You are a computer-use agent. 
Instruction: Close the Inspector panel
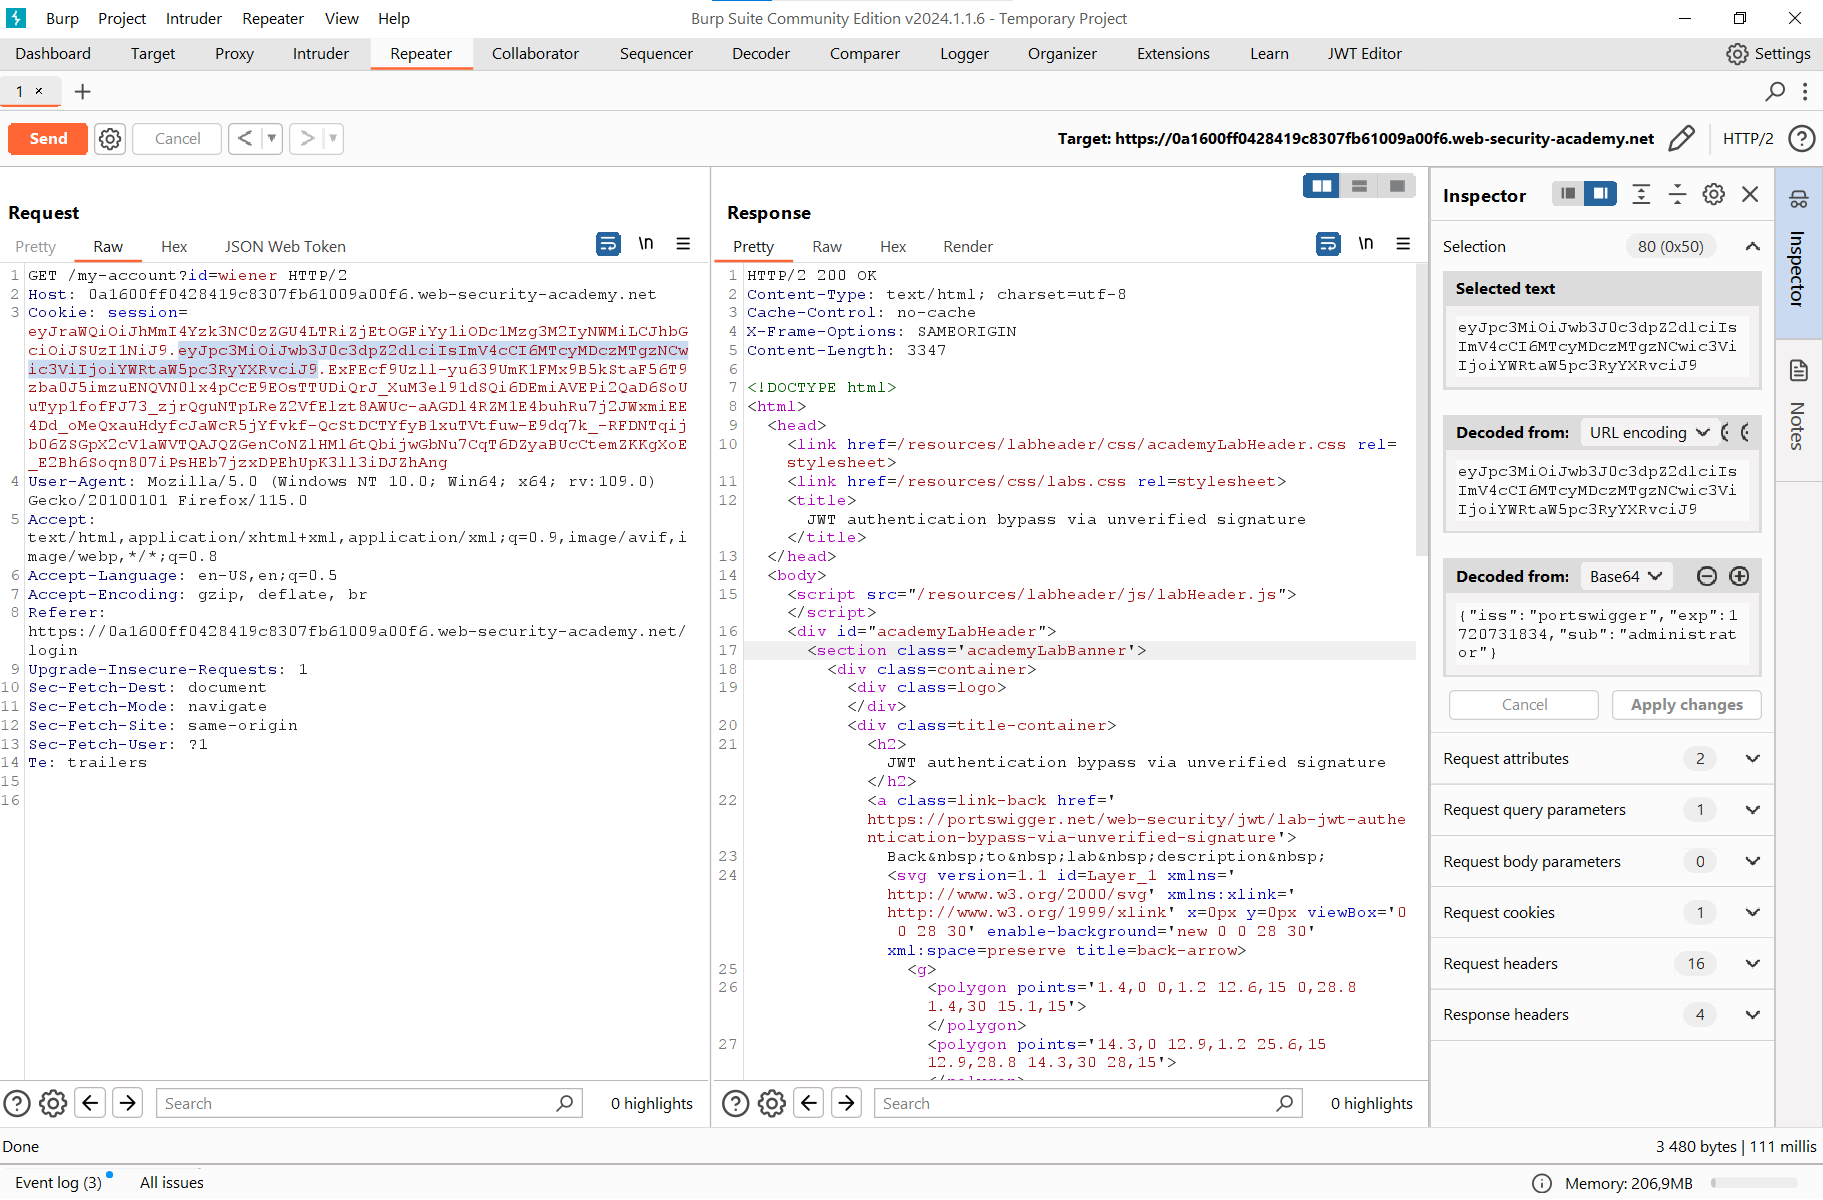[1750, 194]
